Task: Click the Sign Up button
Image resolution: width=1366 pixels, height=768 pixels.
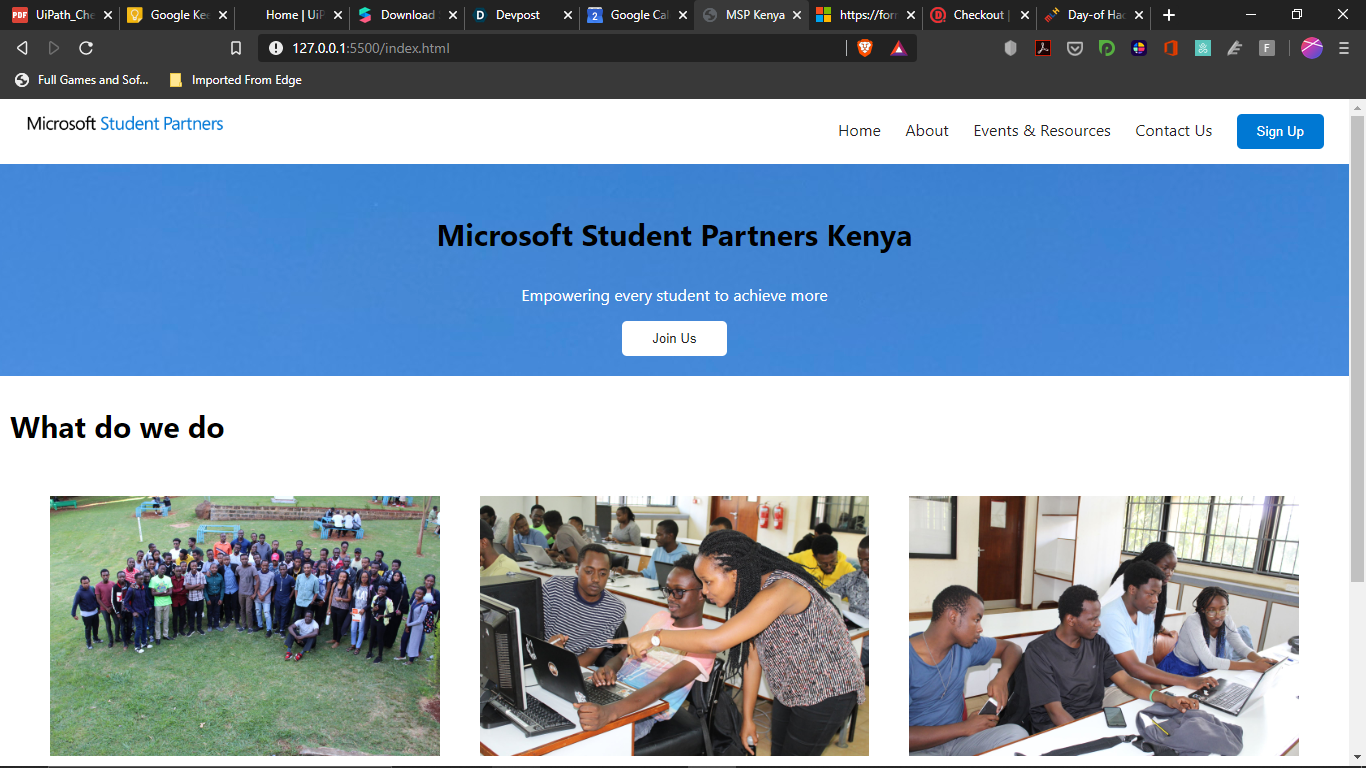Action: coord(1280,131)
